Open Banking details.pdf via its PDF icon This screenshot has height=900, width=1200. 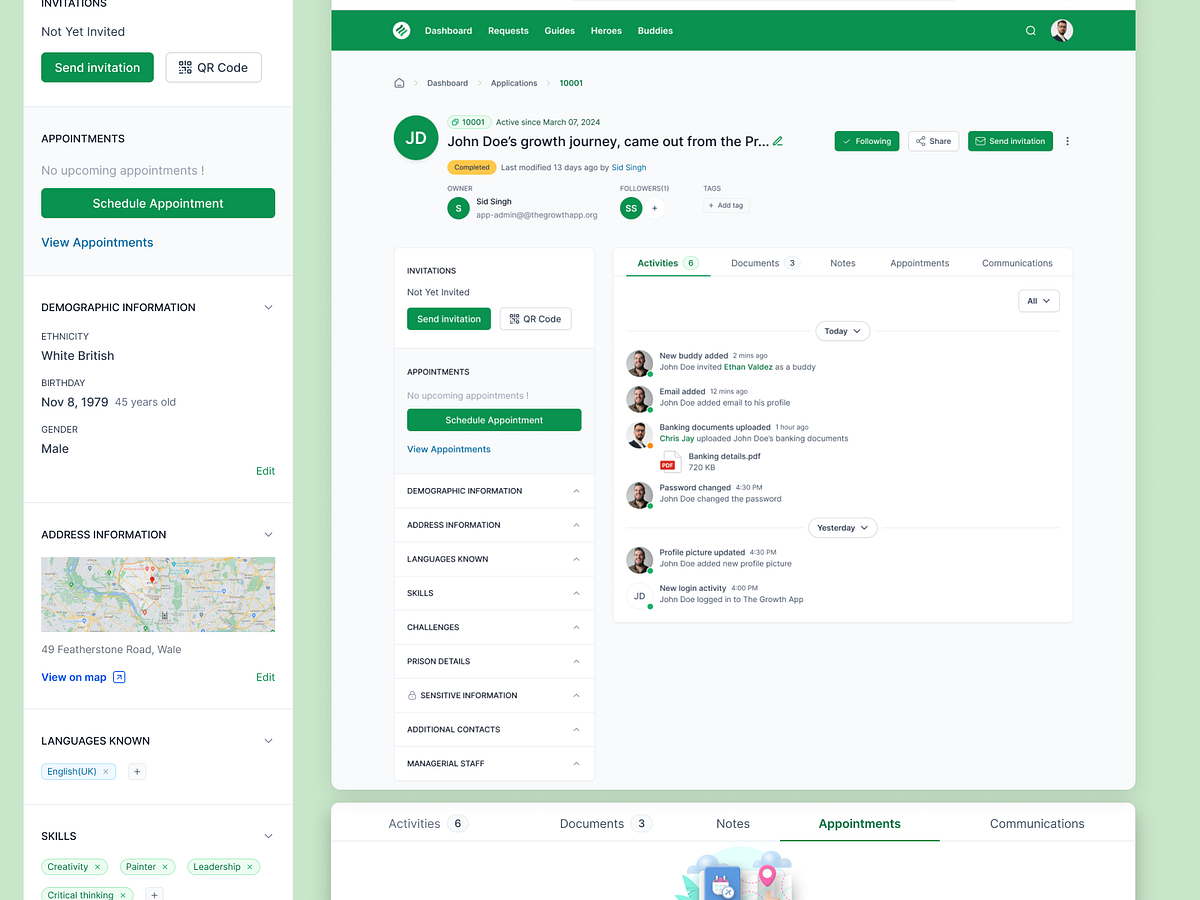(669, 461)
